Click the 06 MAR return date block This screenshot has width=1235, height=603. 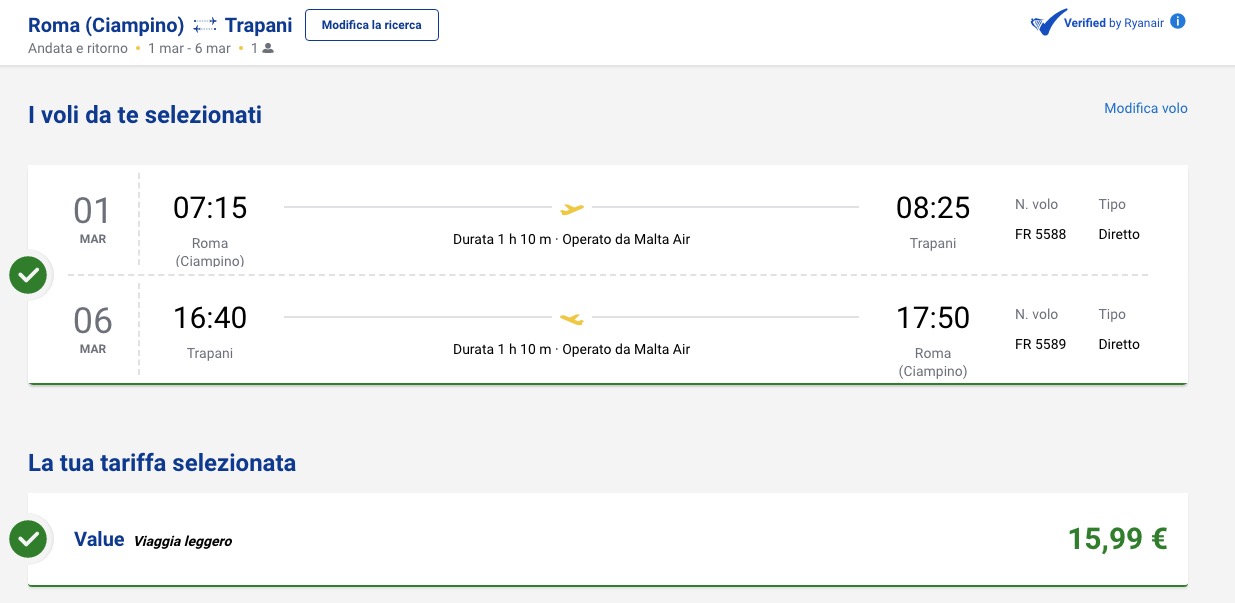click(92, 330)
